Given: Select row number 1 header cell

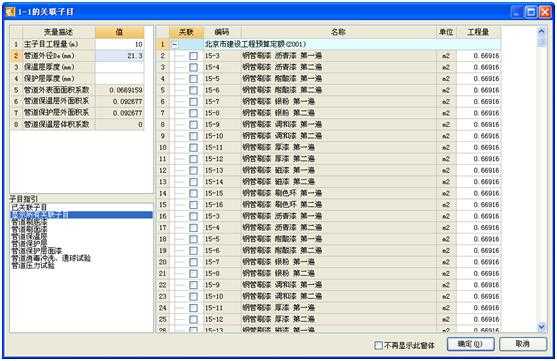Looking at the screenshot, I should coord(163,44).
